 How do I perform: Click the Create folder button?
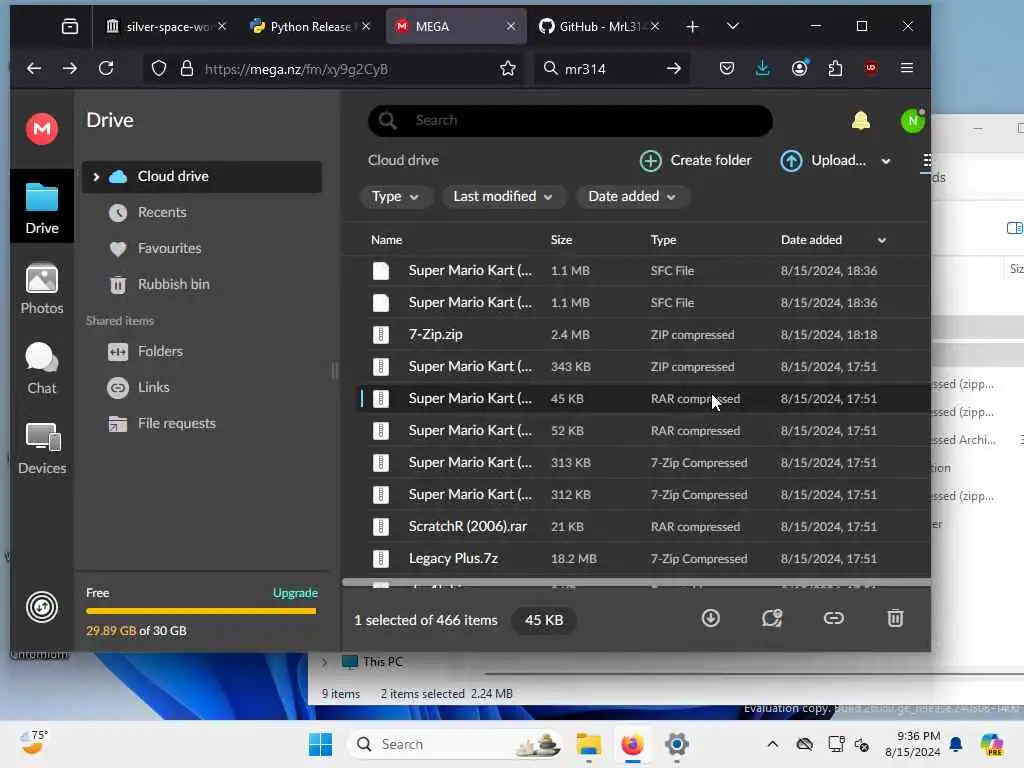click(696, 161)
